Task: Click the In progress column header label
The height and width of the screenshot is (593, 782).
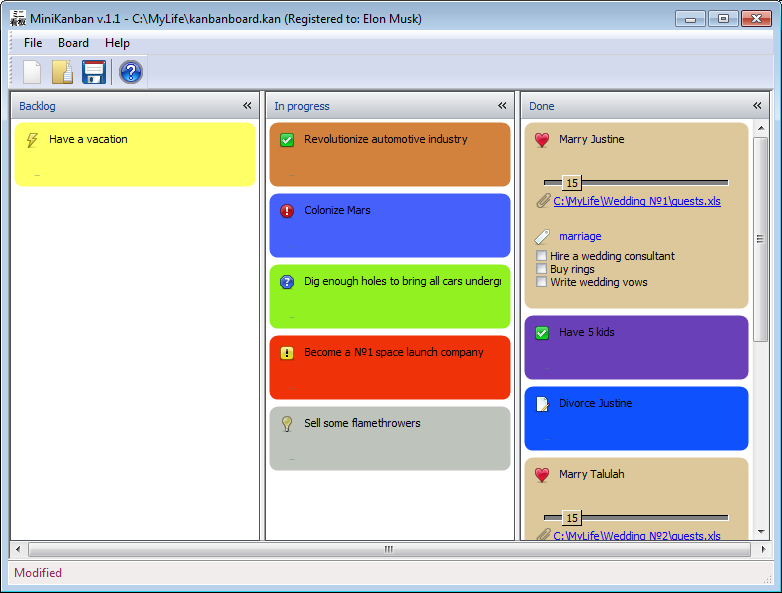Action: click(x=302, y=106)
